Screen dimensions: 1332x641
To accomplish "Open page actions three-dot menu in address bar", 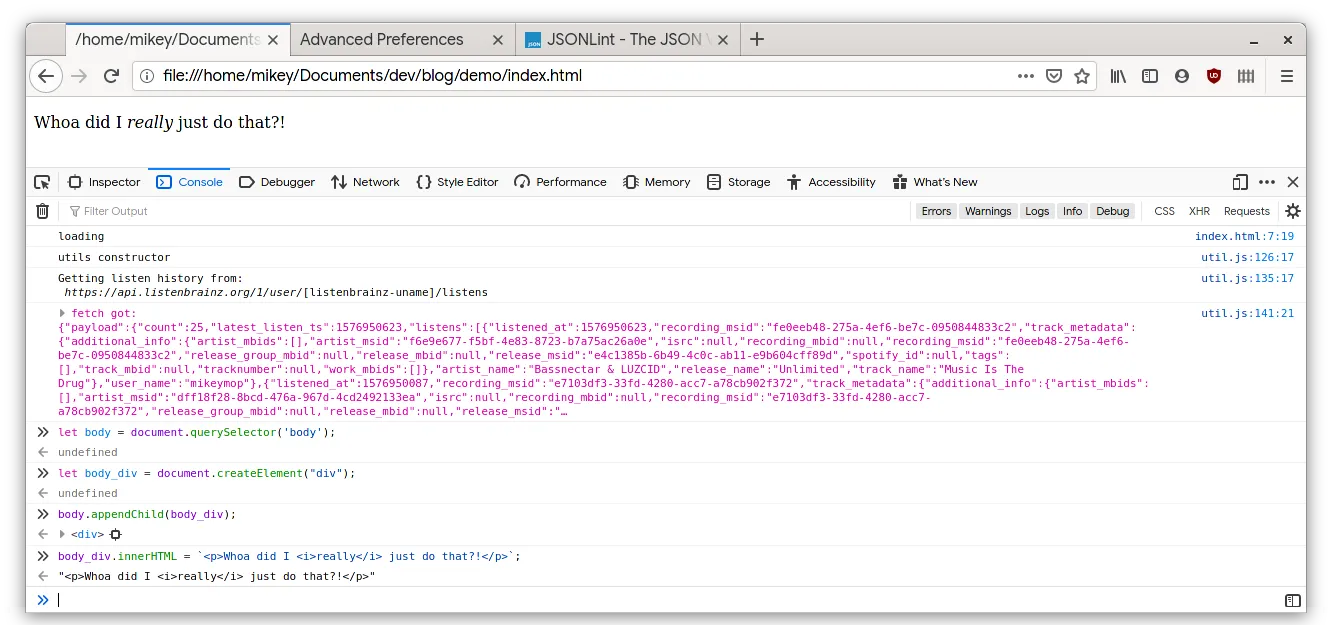I will coord(1026,76).
